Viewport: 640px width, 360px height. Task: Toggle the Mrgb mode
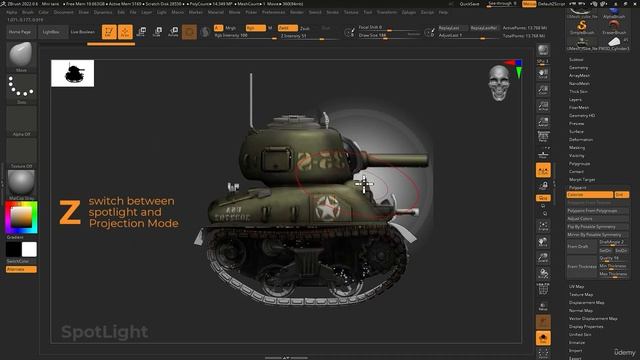pyautogui.click(x=231, y=28)
